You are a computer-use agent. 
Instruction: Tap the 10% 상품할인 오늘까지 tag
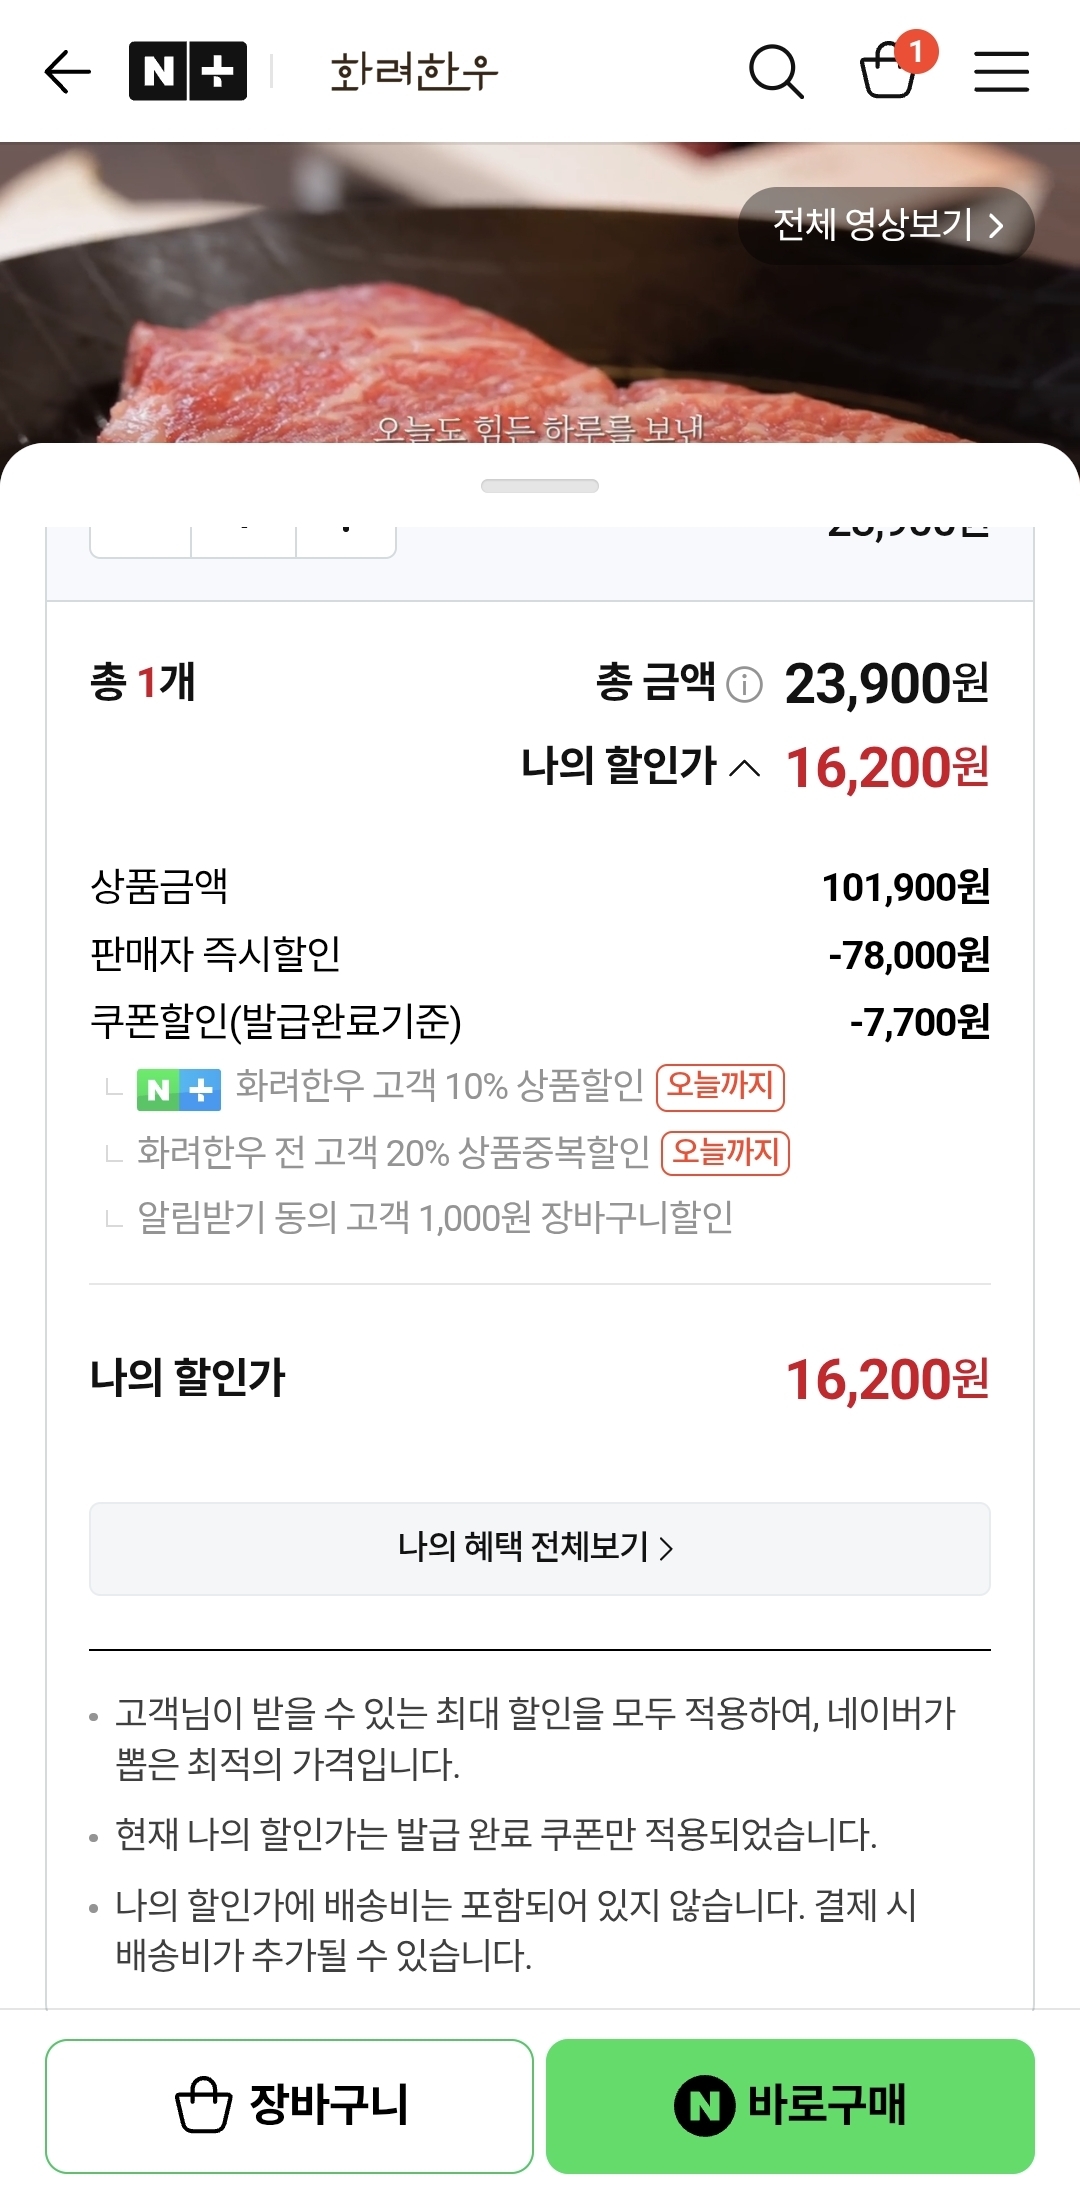coord(720,1087)
